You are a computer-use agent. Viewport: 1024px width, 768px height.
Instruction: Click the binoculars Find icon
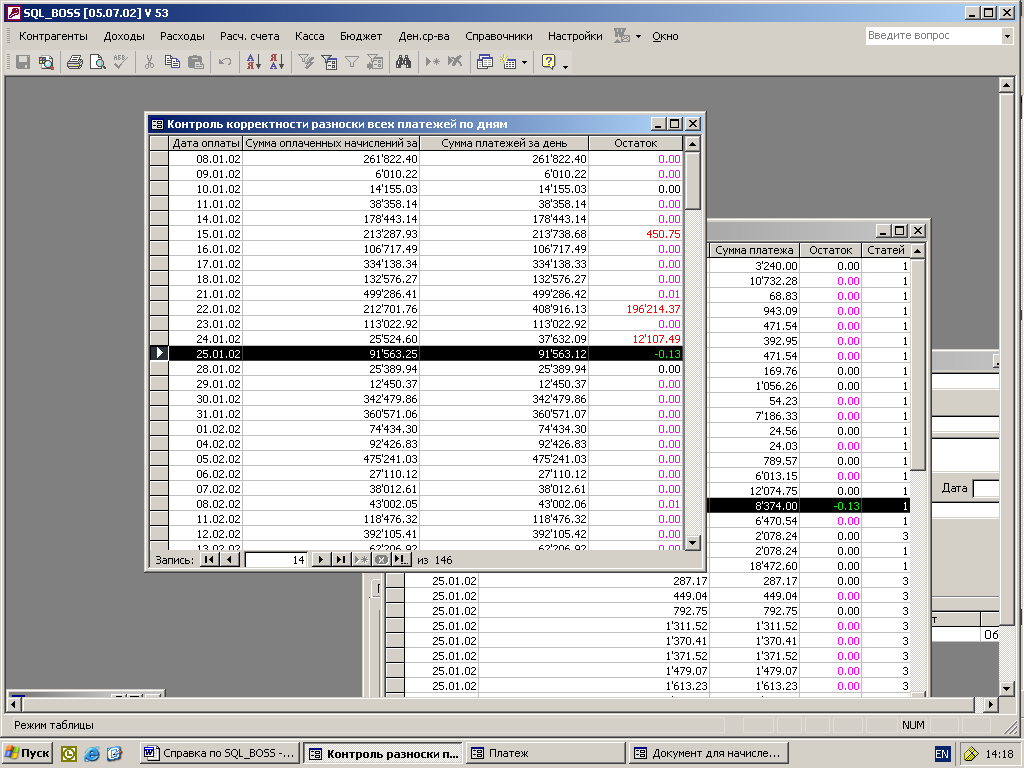(403, 62)
